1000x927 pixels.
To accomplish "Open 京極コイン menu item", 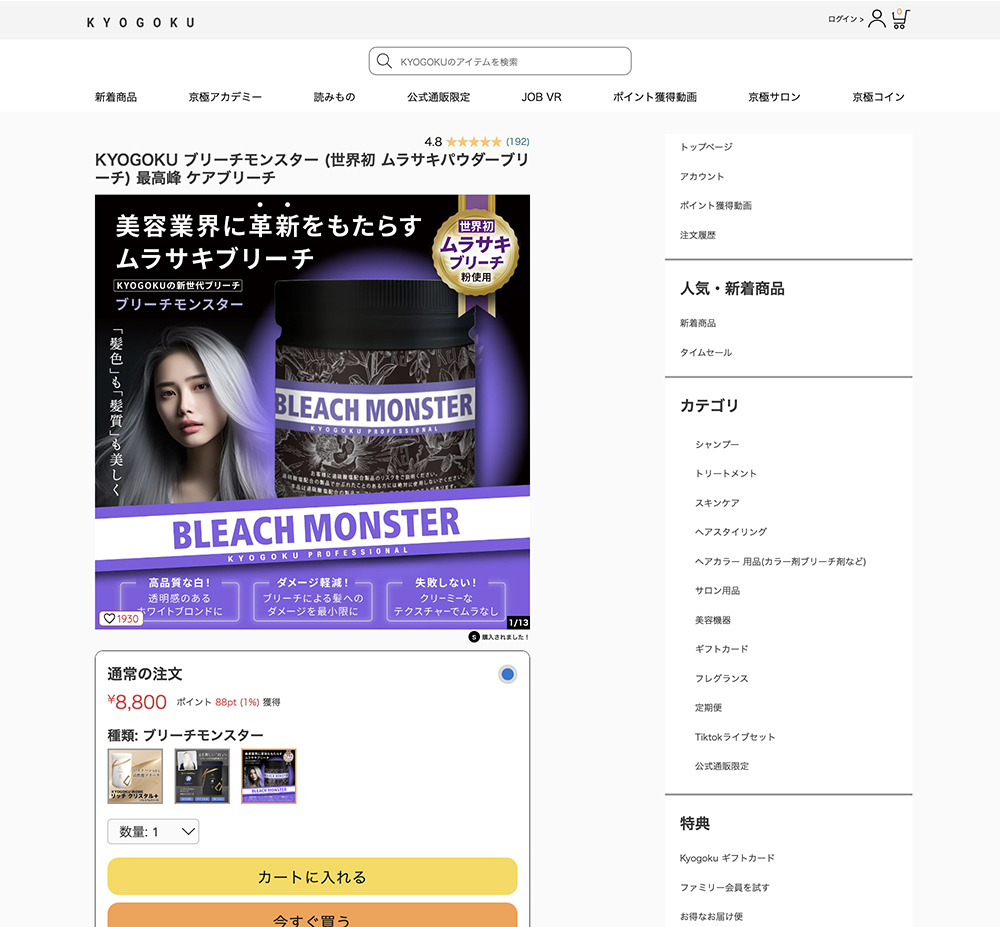I will [878, 97].
